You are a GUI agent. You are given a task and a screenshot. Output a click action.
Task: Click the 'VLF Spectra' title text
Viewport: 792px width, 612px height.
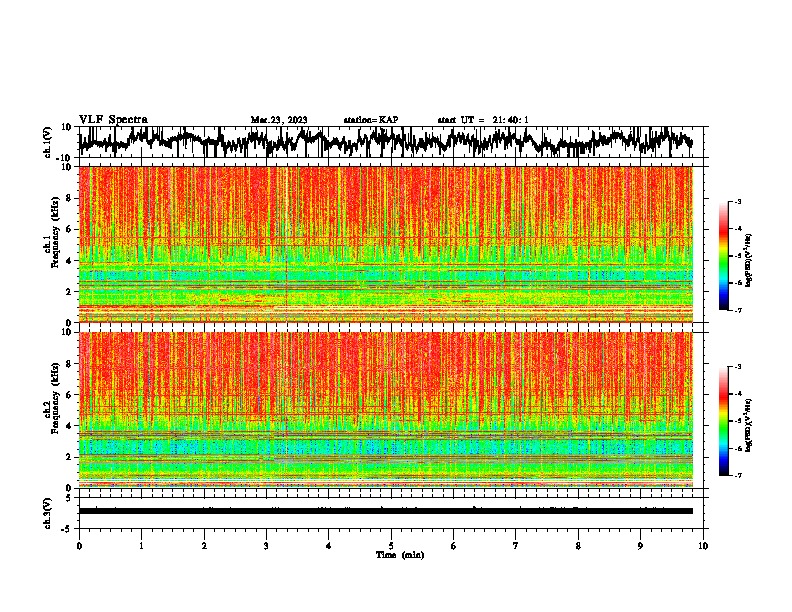coord(113,120)
